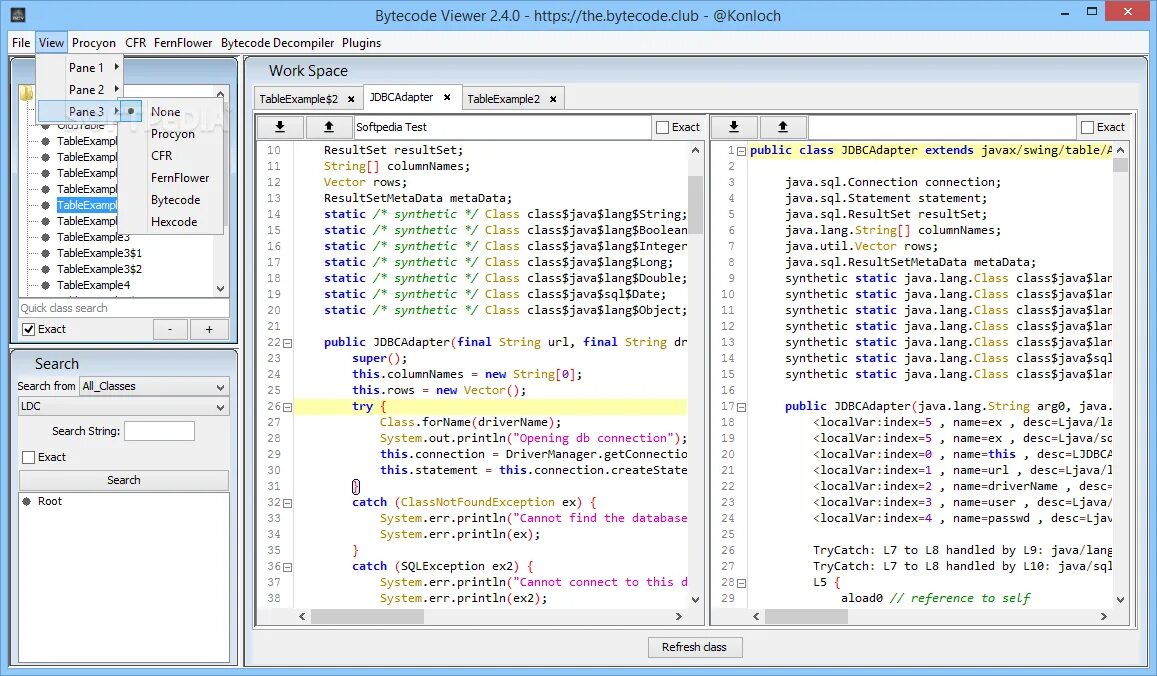Close the JDBCAdapter tab
Image resolution: width=1157 pixels, height=676 pixels.
click(x=447, y=97)
